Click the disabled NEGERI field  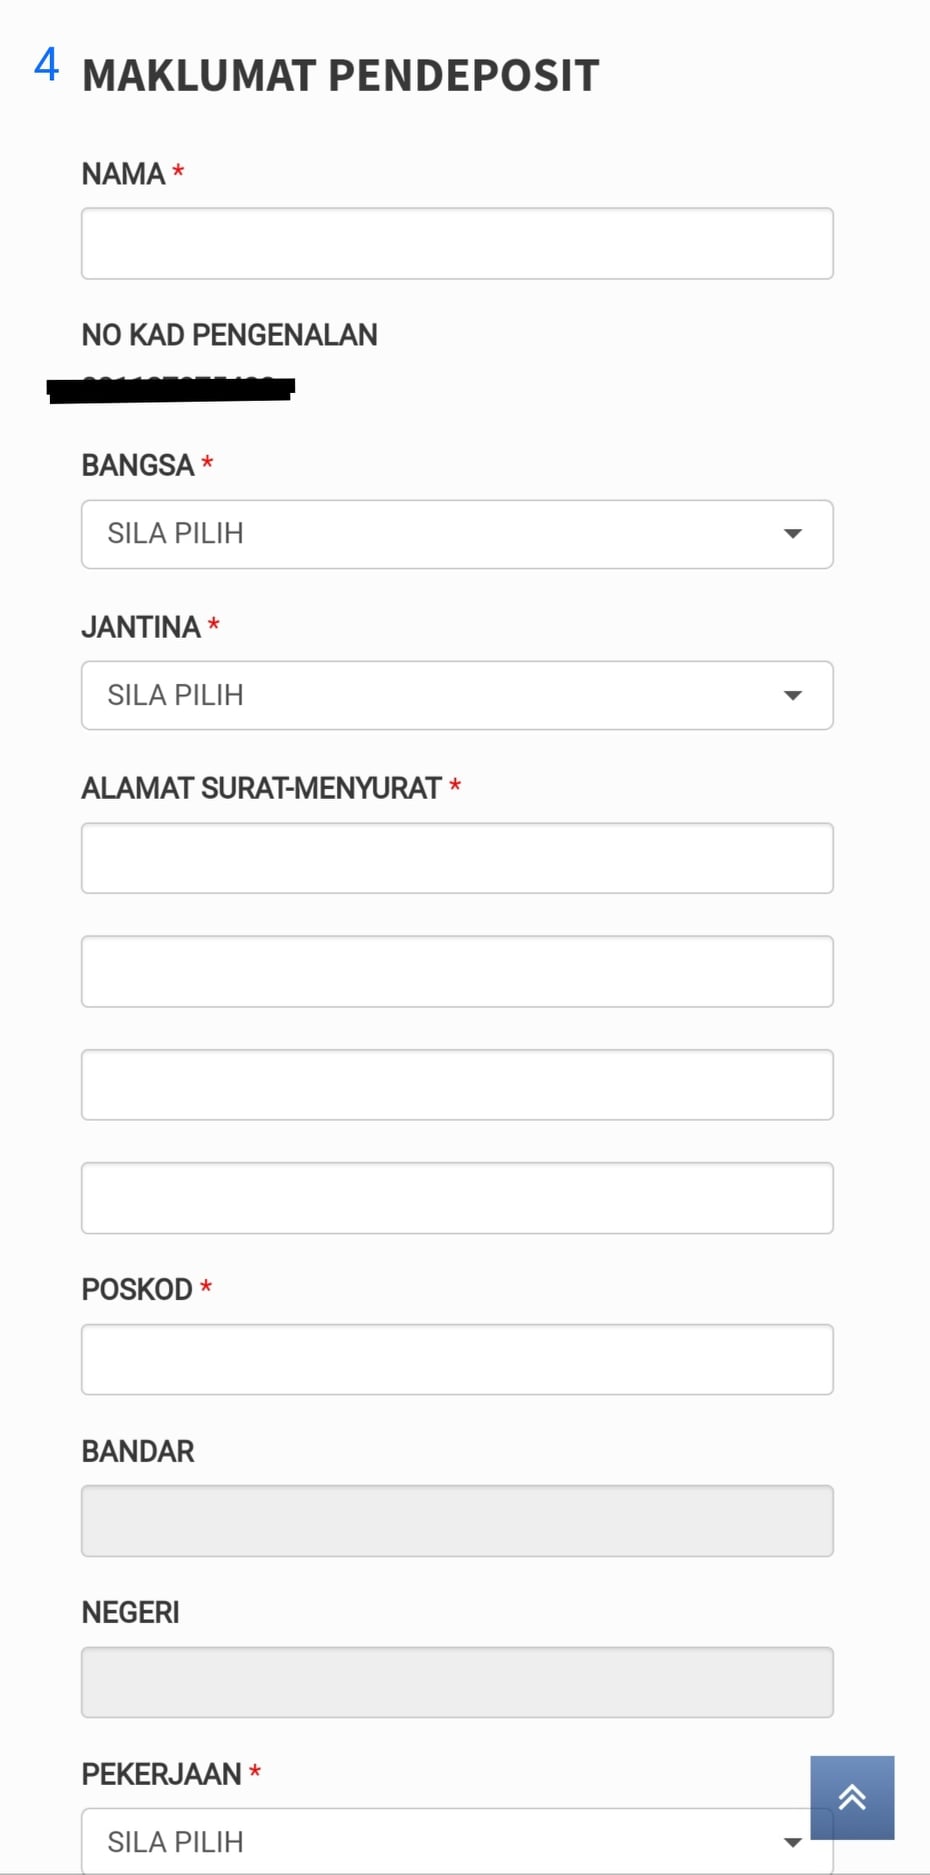point(457,1682)
